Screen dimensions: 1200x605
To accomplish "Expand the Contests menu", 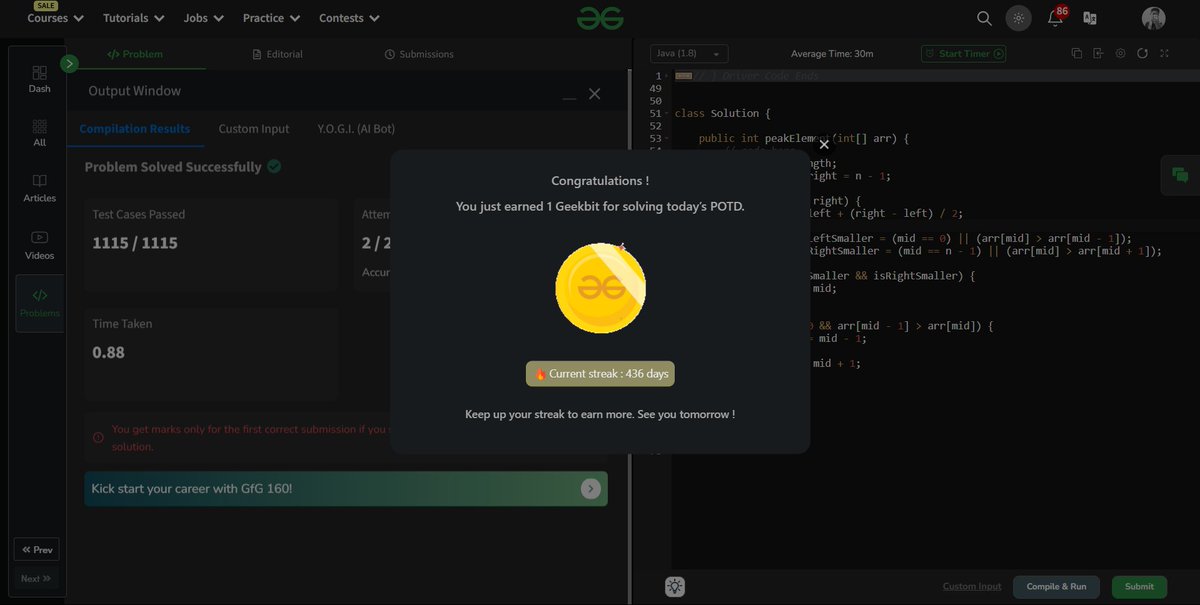I will (349, 18).
